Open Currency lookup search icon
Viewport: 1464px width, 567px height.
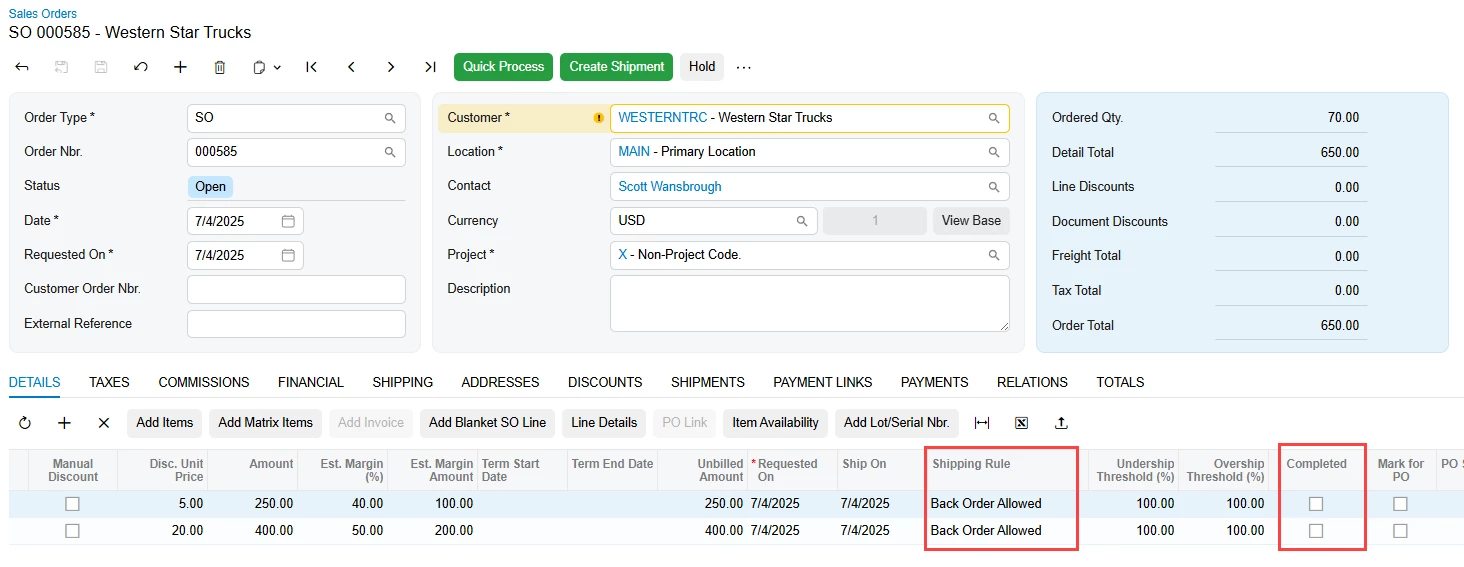coord(802,221)
